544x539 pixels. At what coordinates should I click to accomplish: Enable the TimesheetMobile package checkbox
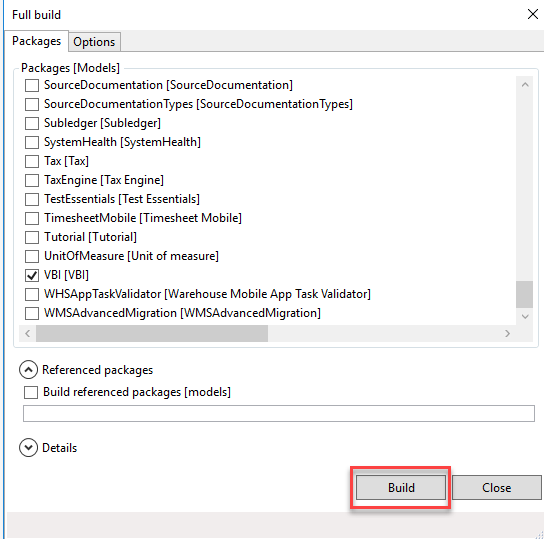(x=32, y=218)
